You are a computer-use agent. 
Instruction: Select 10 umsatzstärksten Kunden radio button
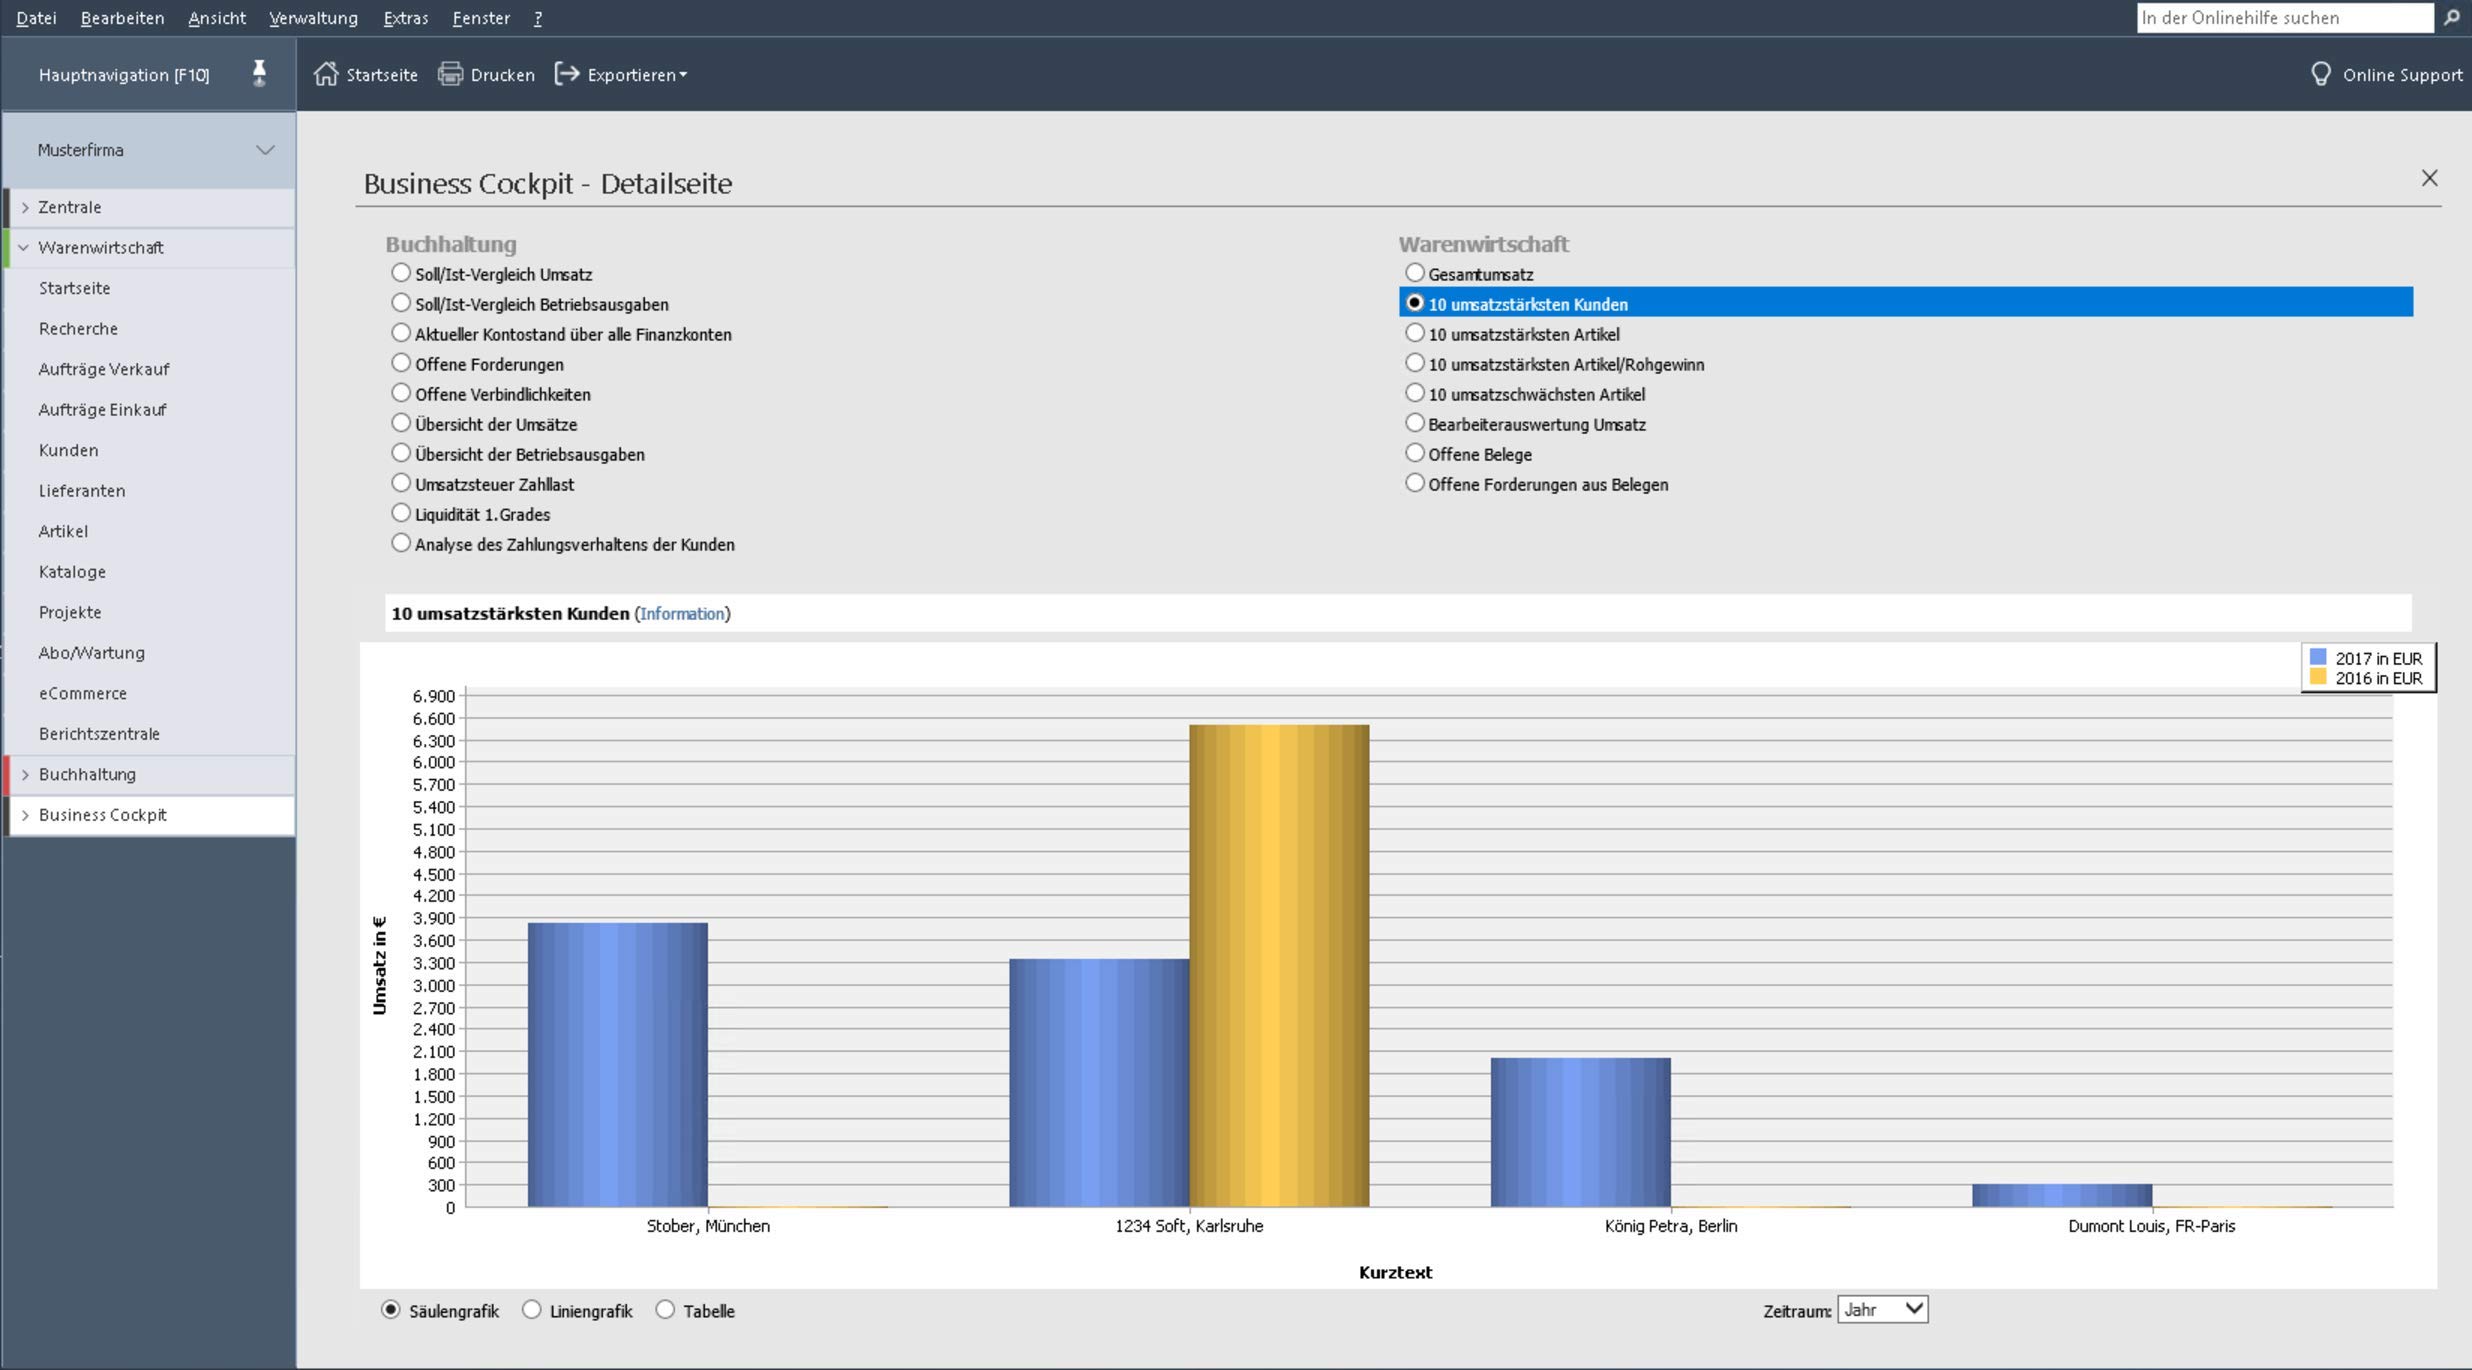click(x=1415, y=303)
